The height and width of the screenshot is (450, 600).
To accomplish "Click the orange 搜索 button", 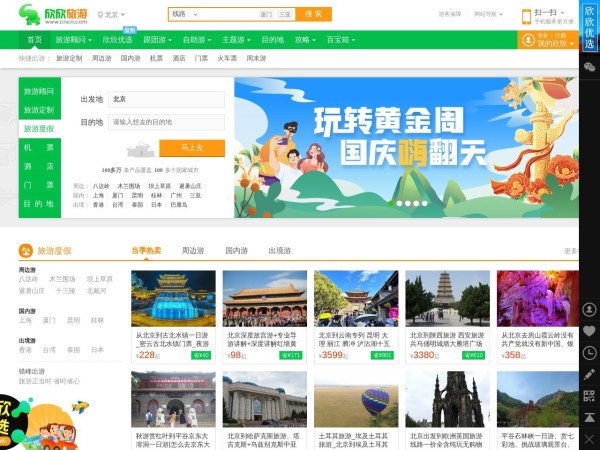I will point(314,15).
